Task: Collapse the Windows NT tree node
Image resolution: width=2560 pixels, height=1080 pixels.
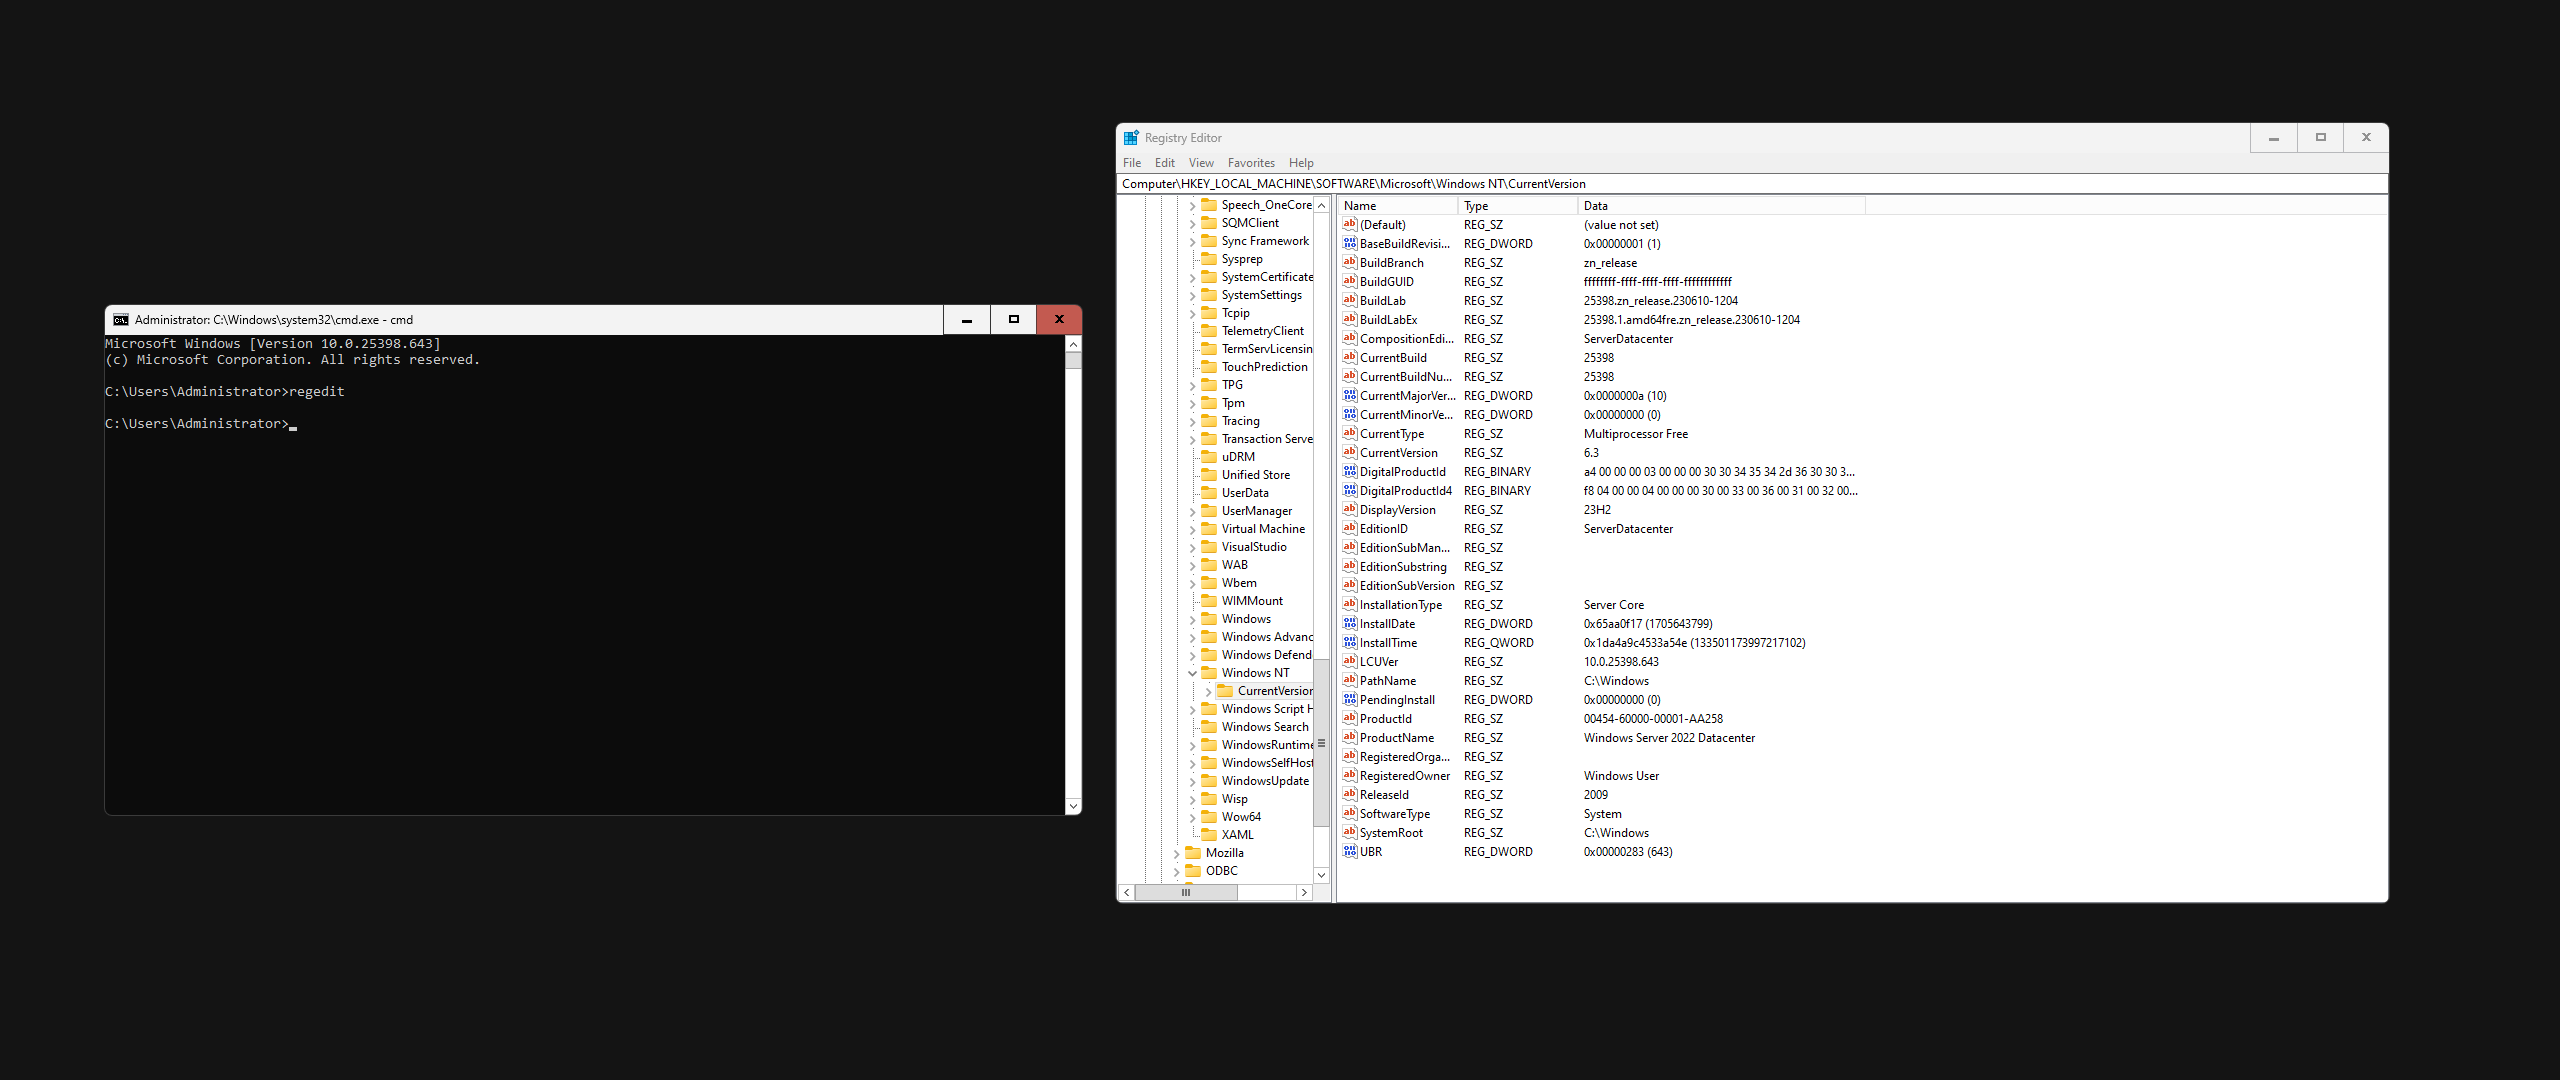Action: pyautogui.click(x=1192, y=673)
